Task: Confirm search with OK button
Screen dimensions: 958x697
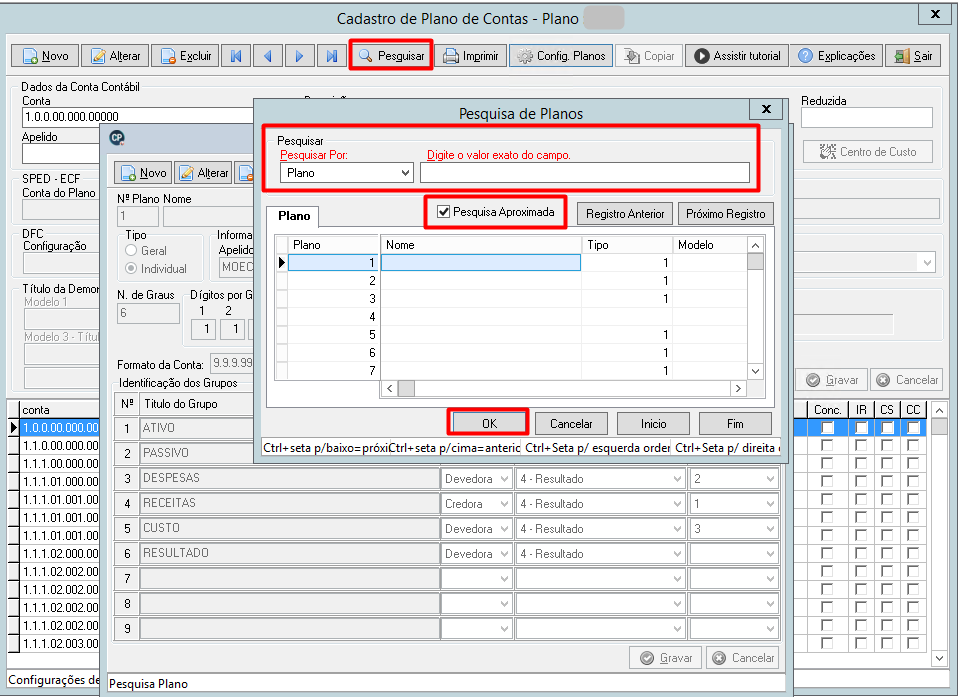Action: [x=489, y=423]
